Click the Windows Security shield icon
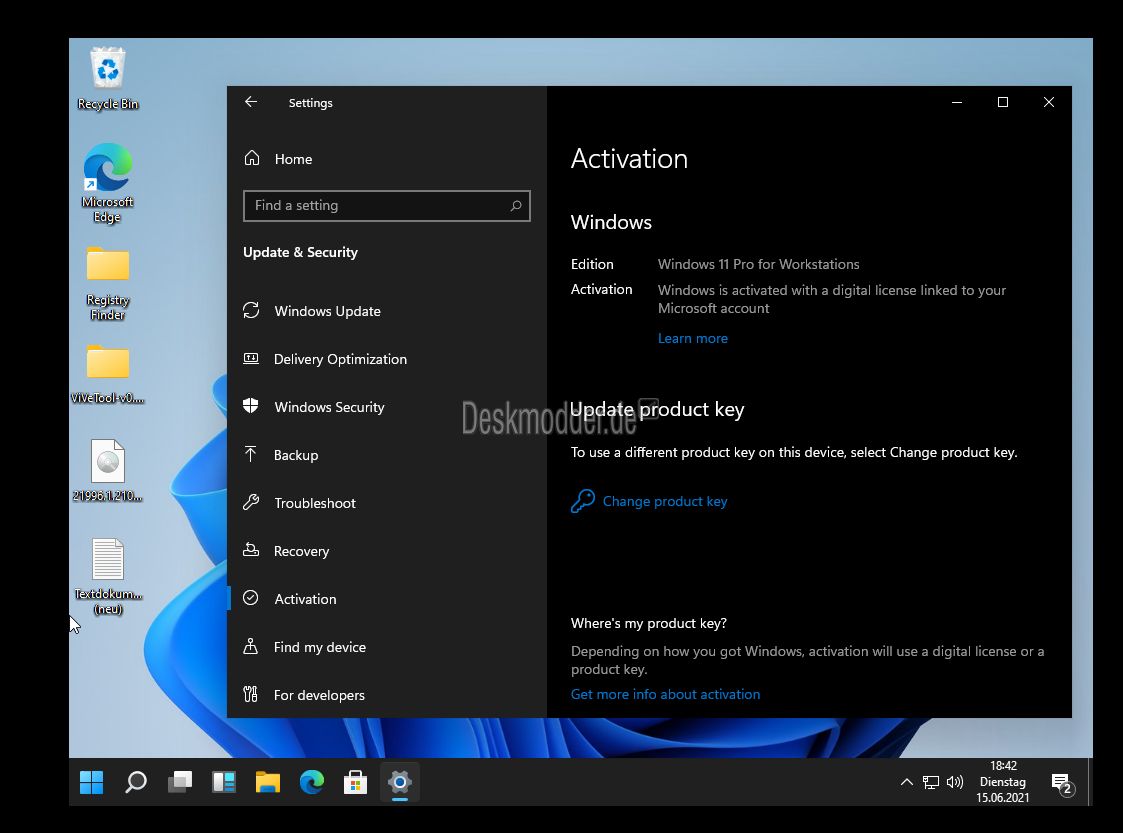The width and height of the screenshot is (1123, 833). [x=251, y=406]
